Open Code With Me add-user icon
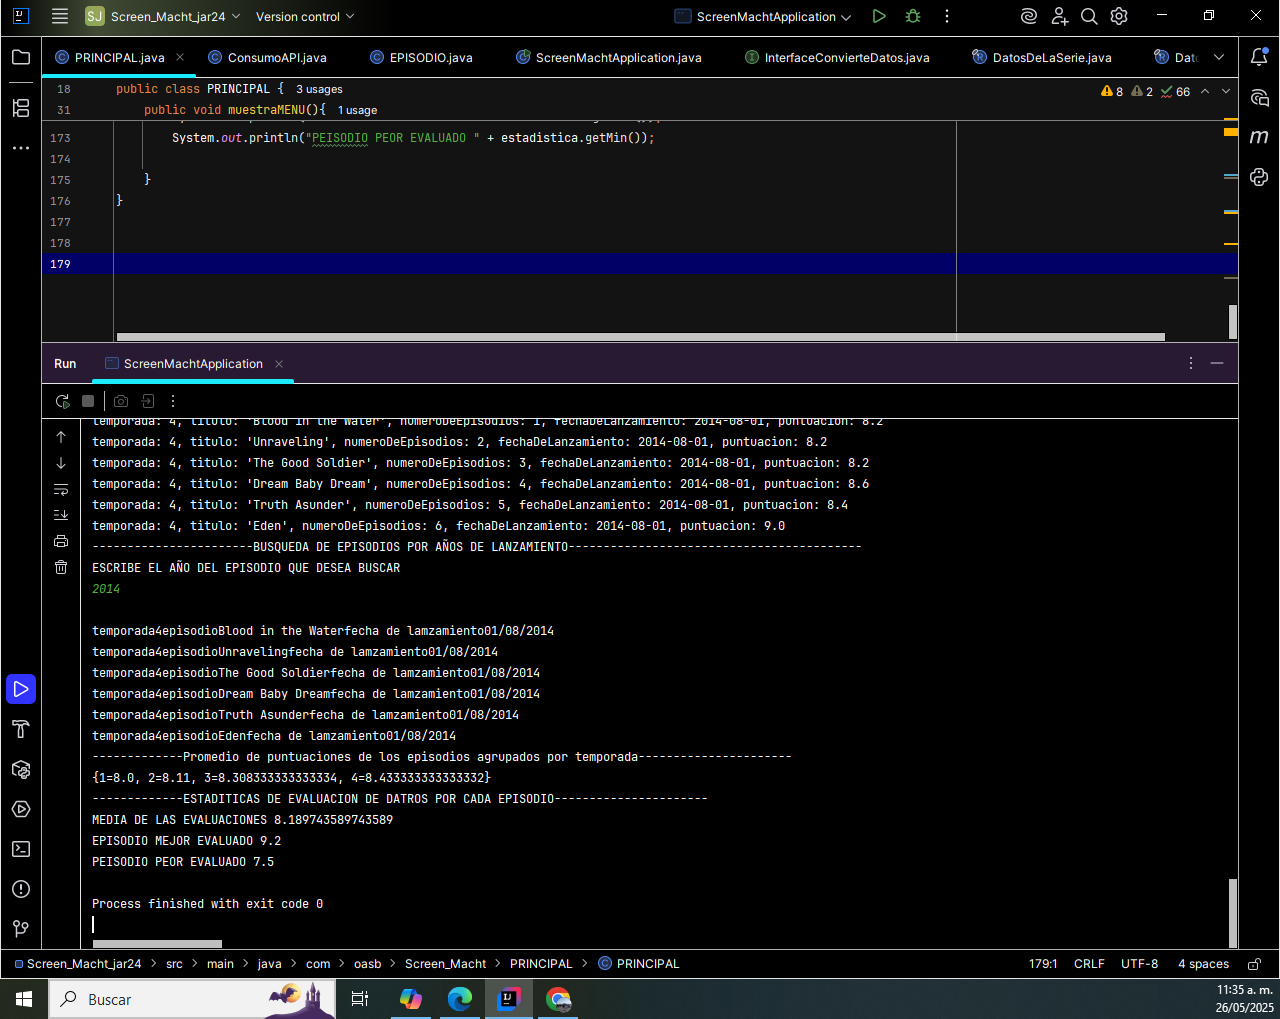 tap(1060, 16)
